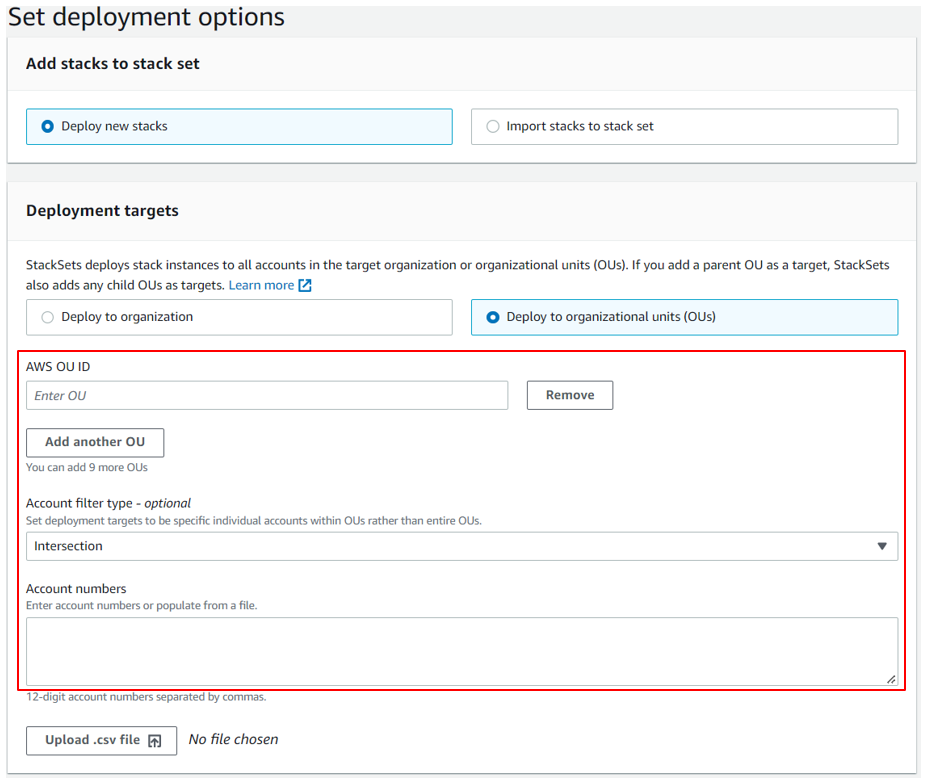Click the Add stacks to stack set header
The image size is (926, 783).
(115, 63)
